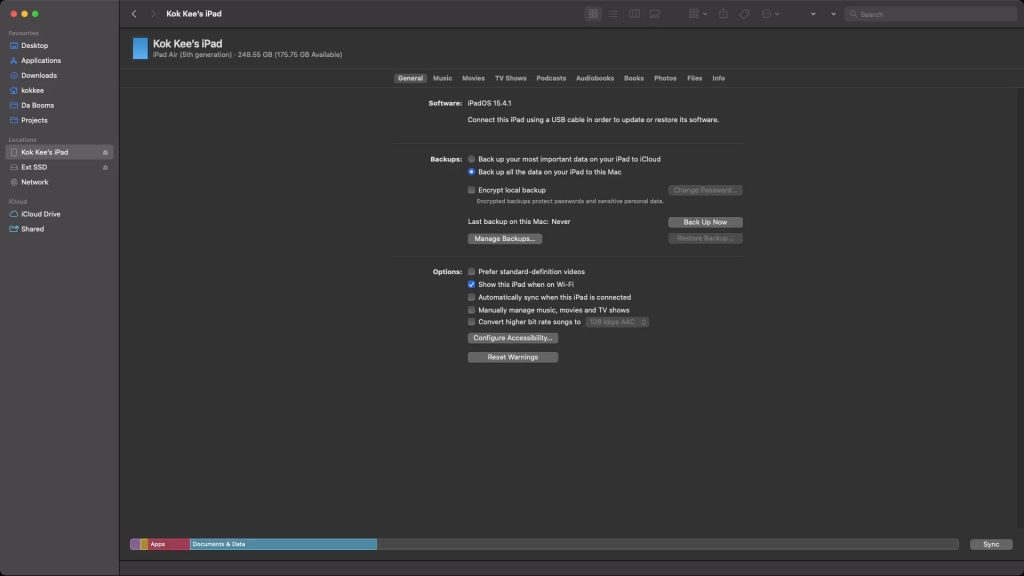The image size is (1024, 576).
Task: Open the Group By toolbar menu
Action: [x=697, y=14]
